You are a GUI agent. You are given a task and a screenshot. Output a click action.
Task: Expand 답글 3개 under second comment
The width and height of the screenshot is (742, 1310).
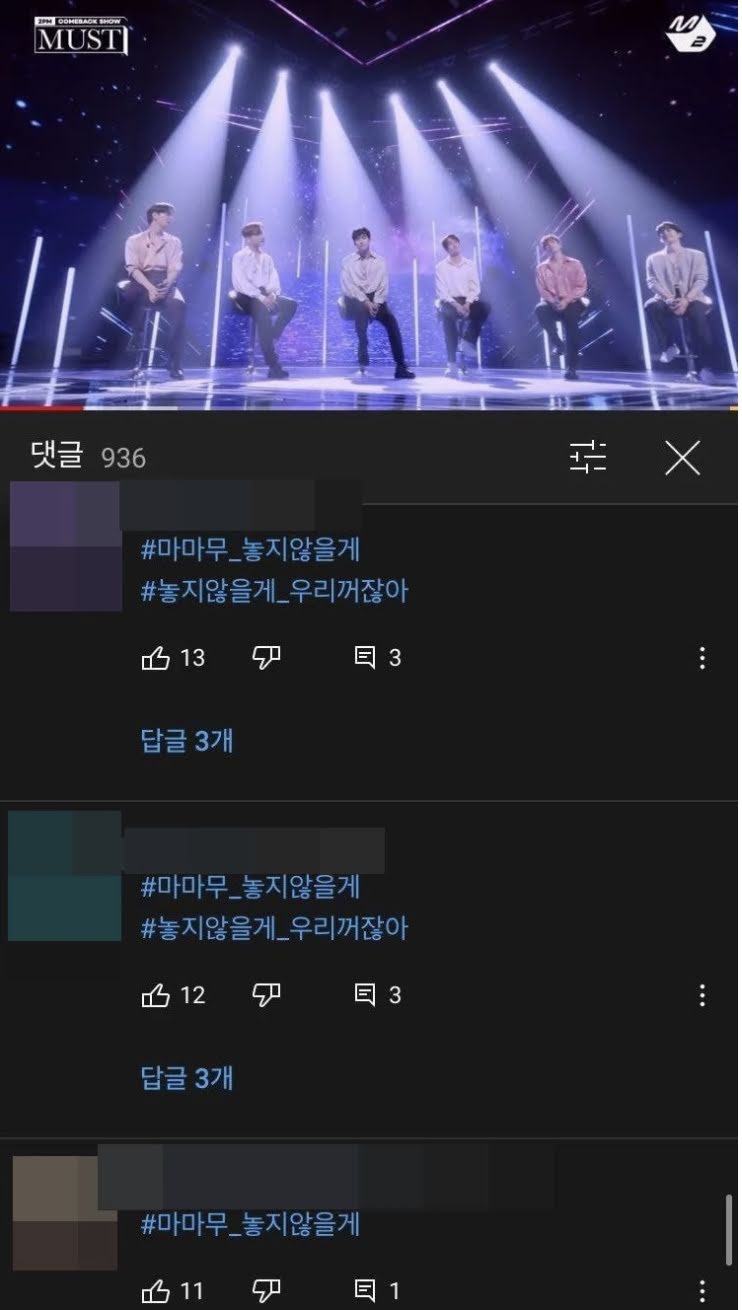click(187, 1078)
